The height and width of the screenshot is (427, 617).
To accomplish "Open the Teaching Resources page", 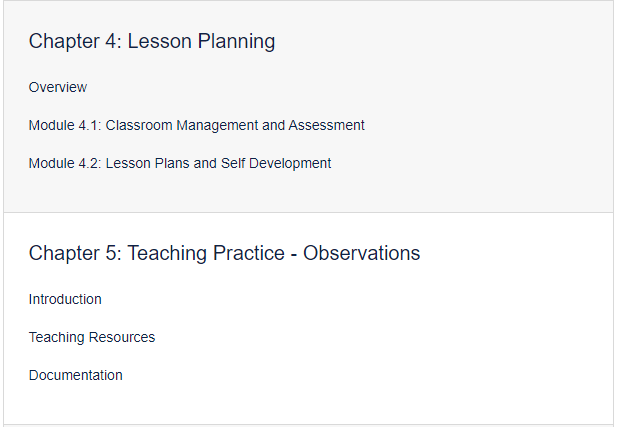I will 92,337.
